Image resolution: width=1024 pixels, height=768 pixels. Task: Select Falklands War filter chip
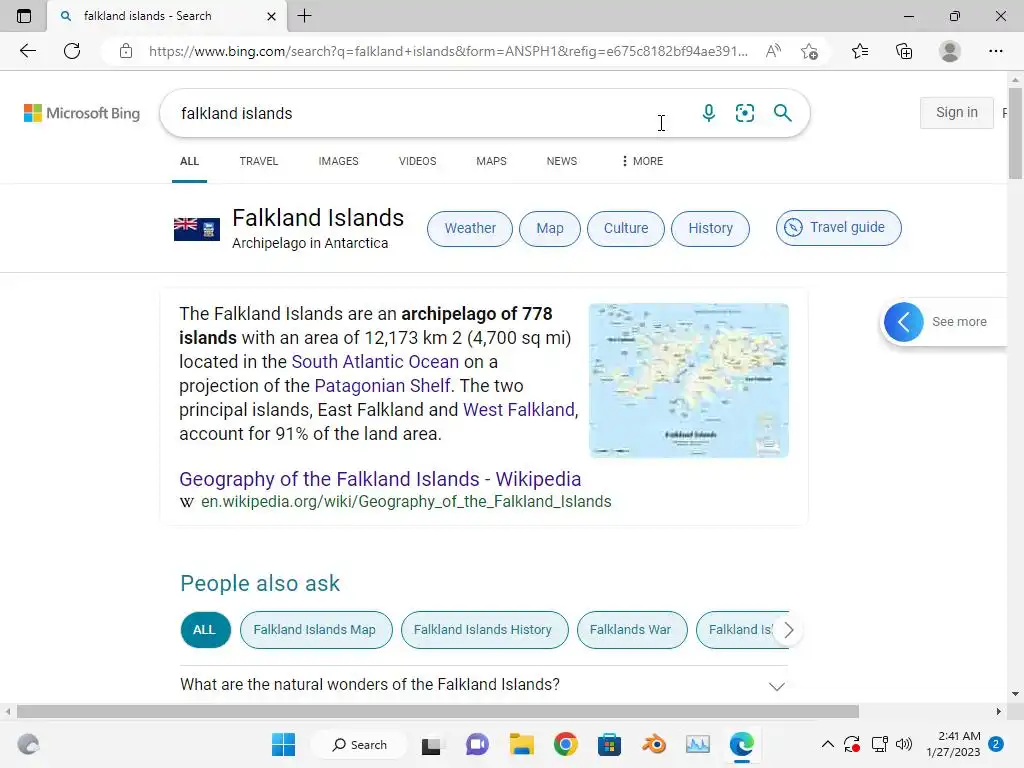pyautogui.click(x=632, y=630)
